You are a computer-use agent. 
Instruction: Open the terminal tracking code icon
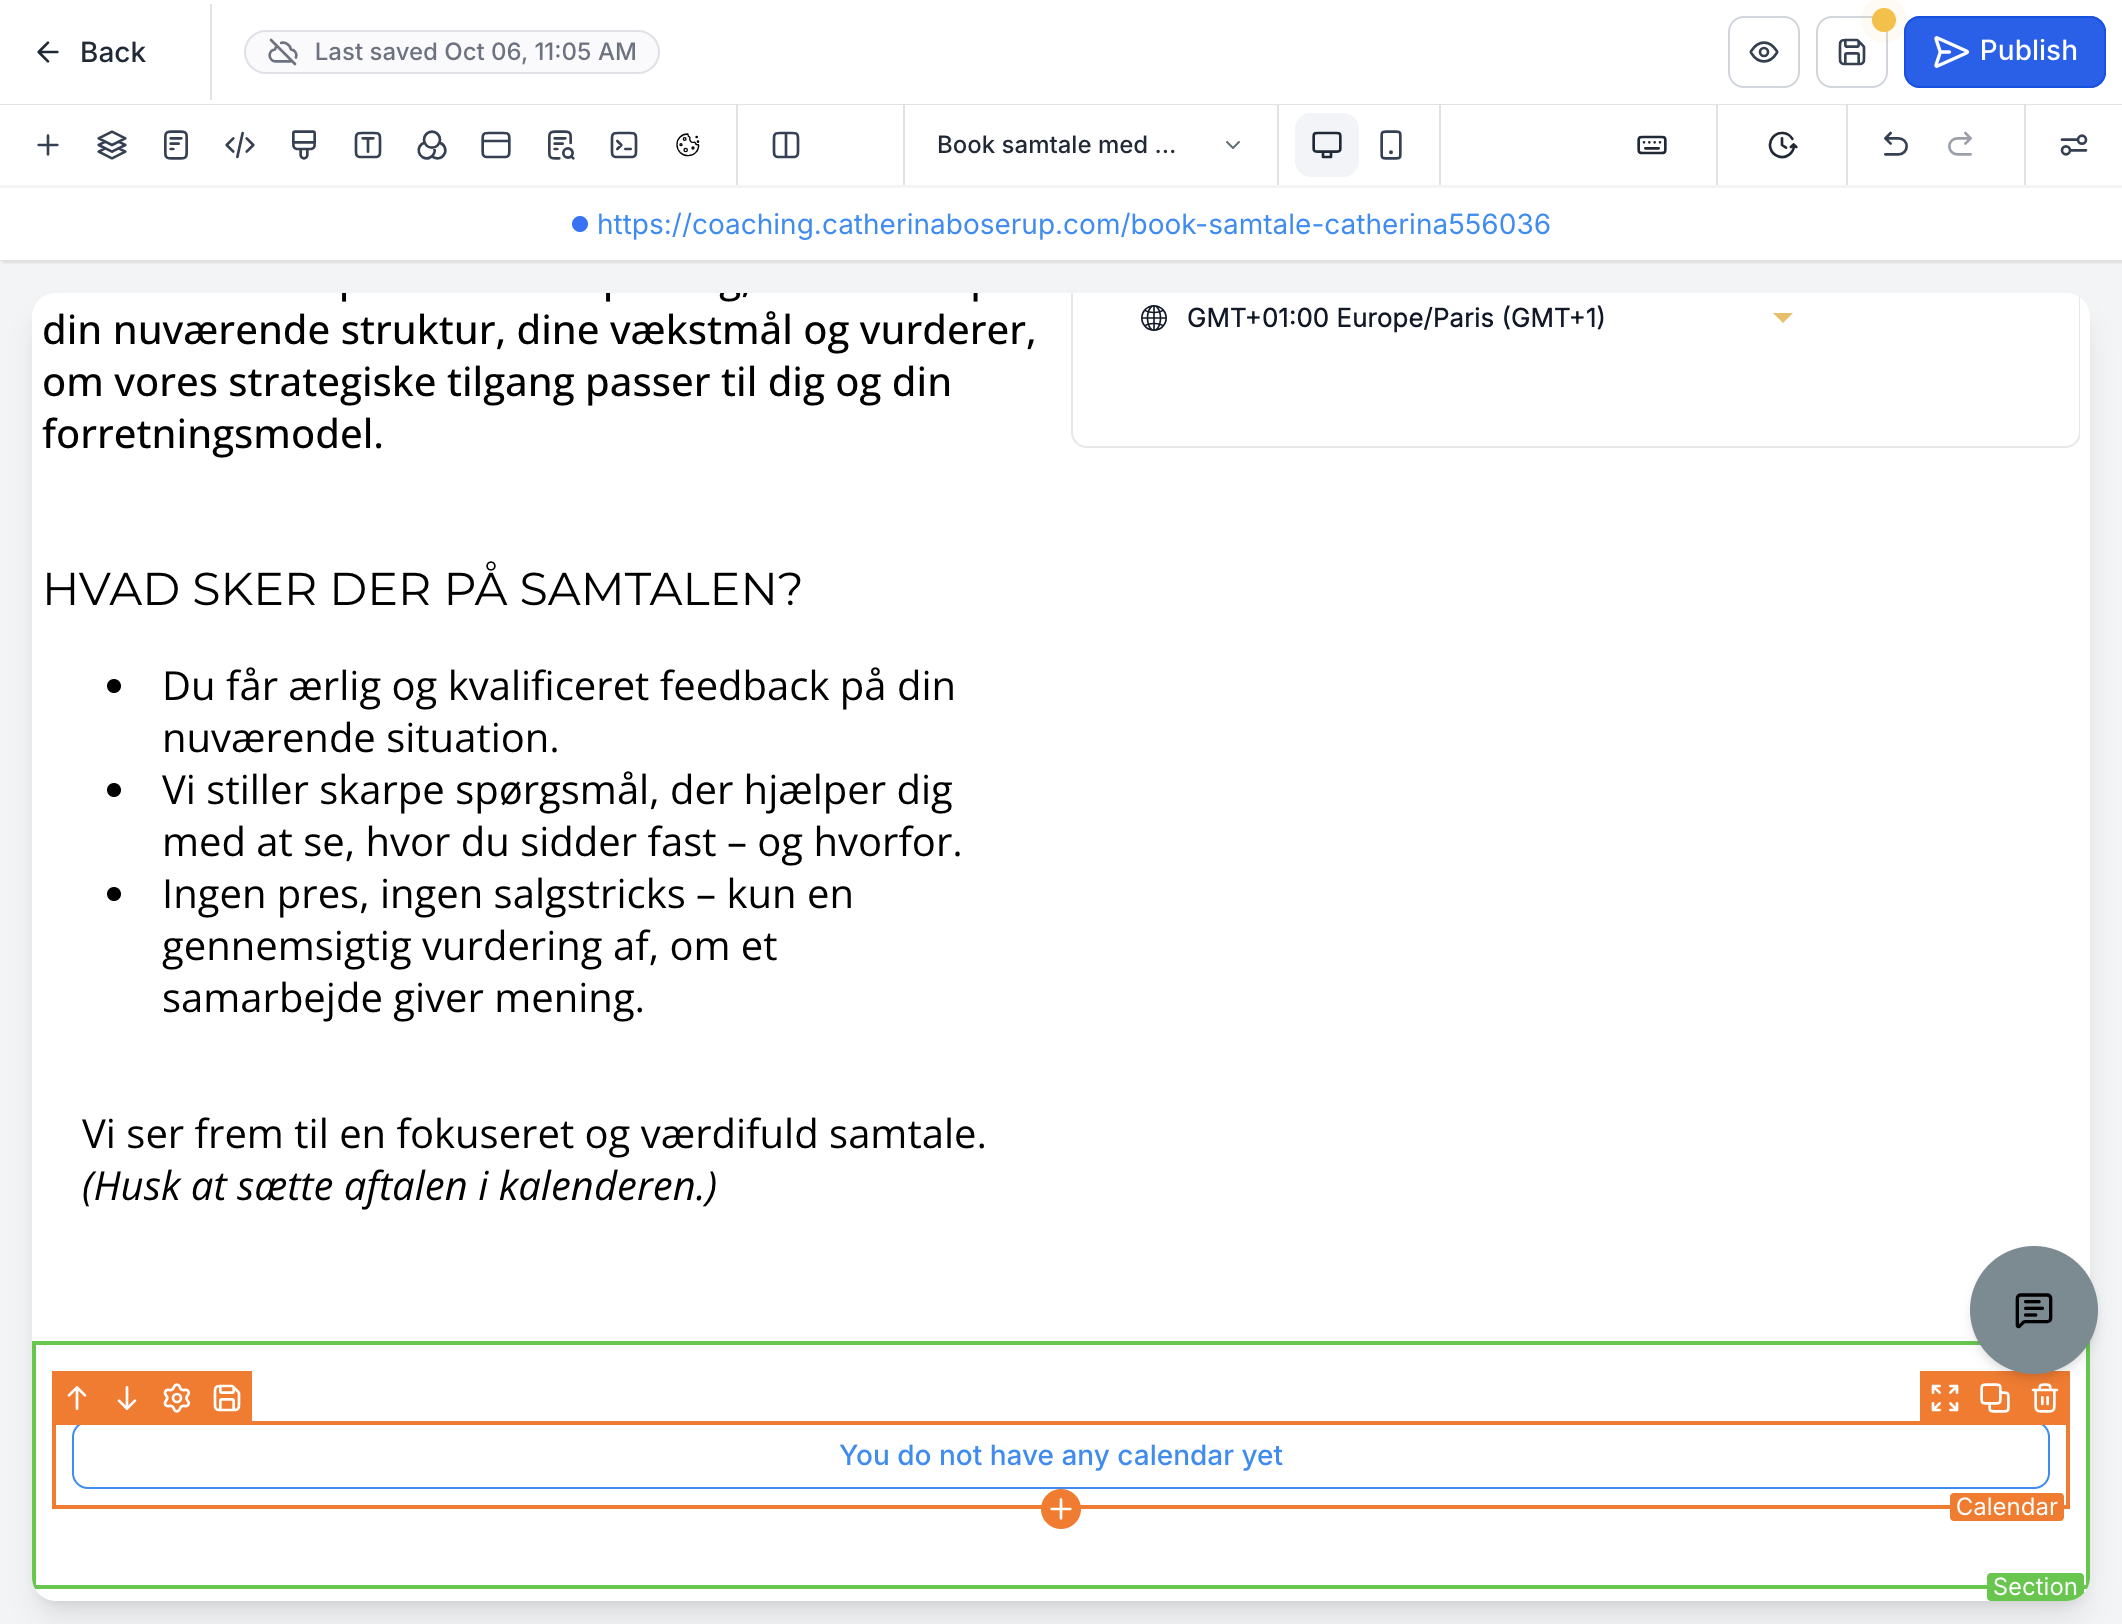click(x=624, y=145)
